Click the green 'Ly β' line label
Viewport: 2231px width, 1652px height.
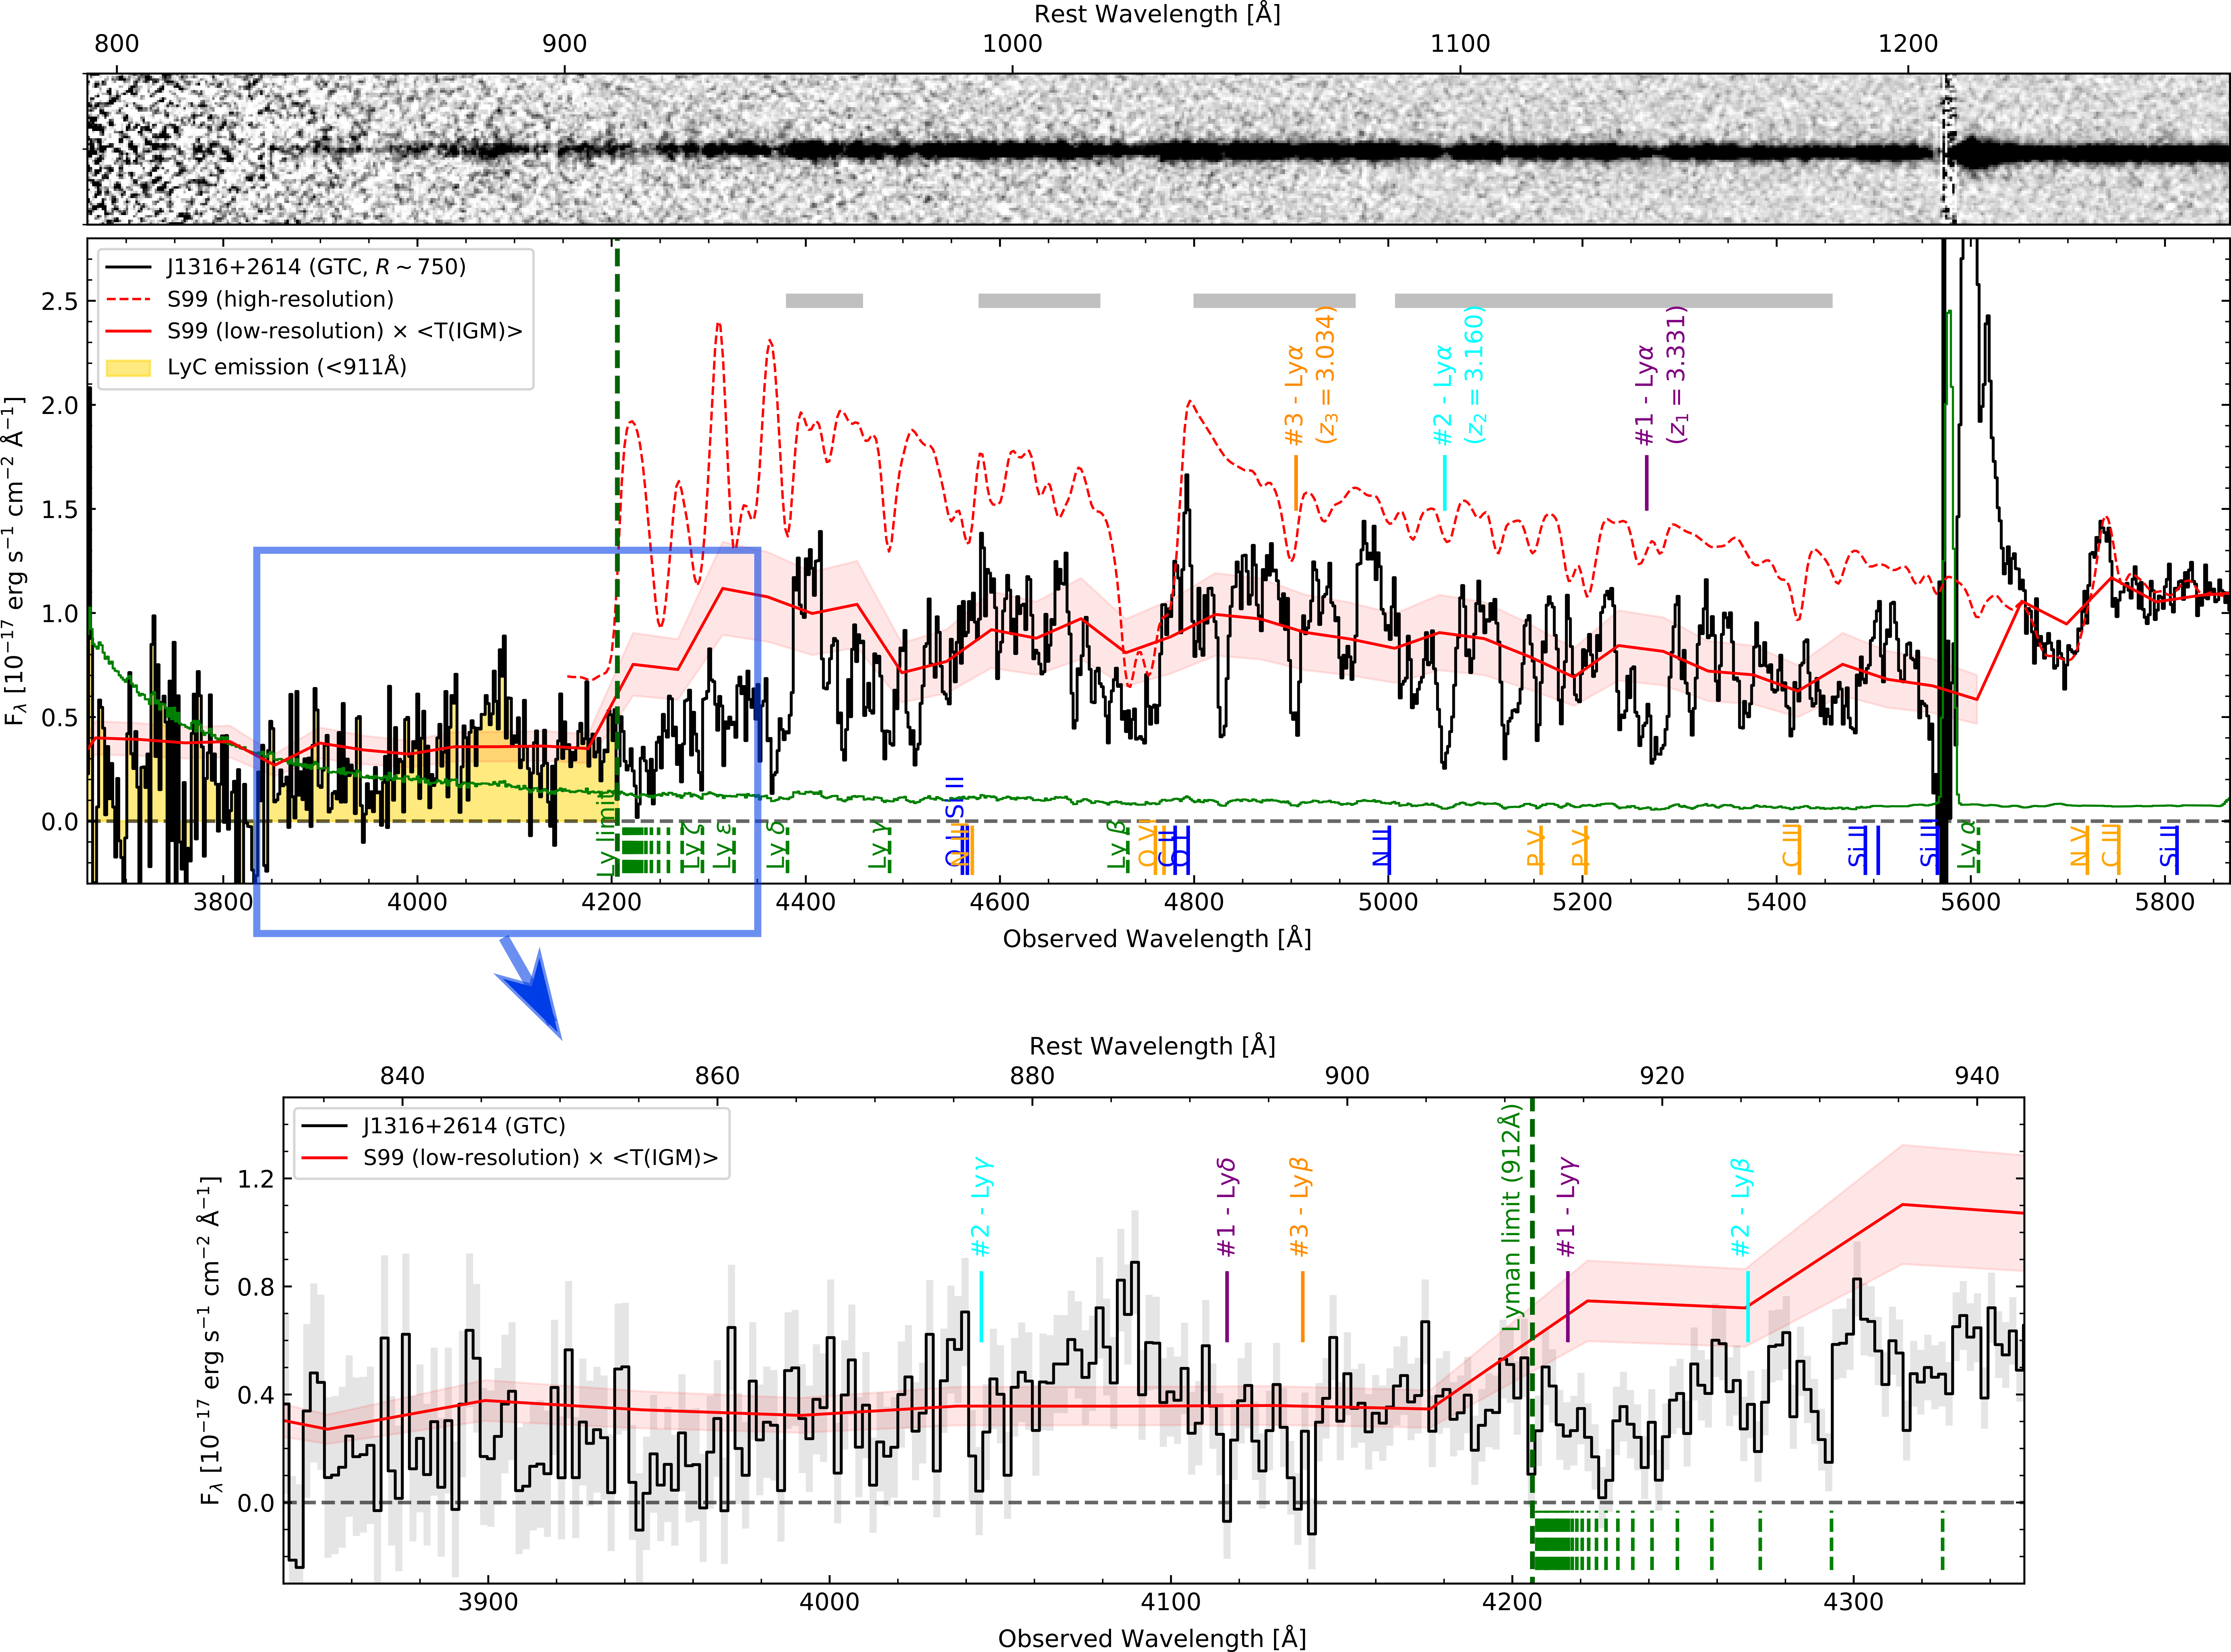pos(1118,845)
